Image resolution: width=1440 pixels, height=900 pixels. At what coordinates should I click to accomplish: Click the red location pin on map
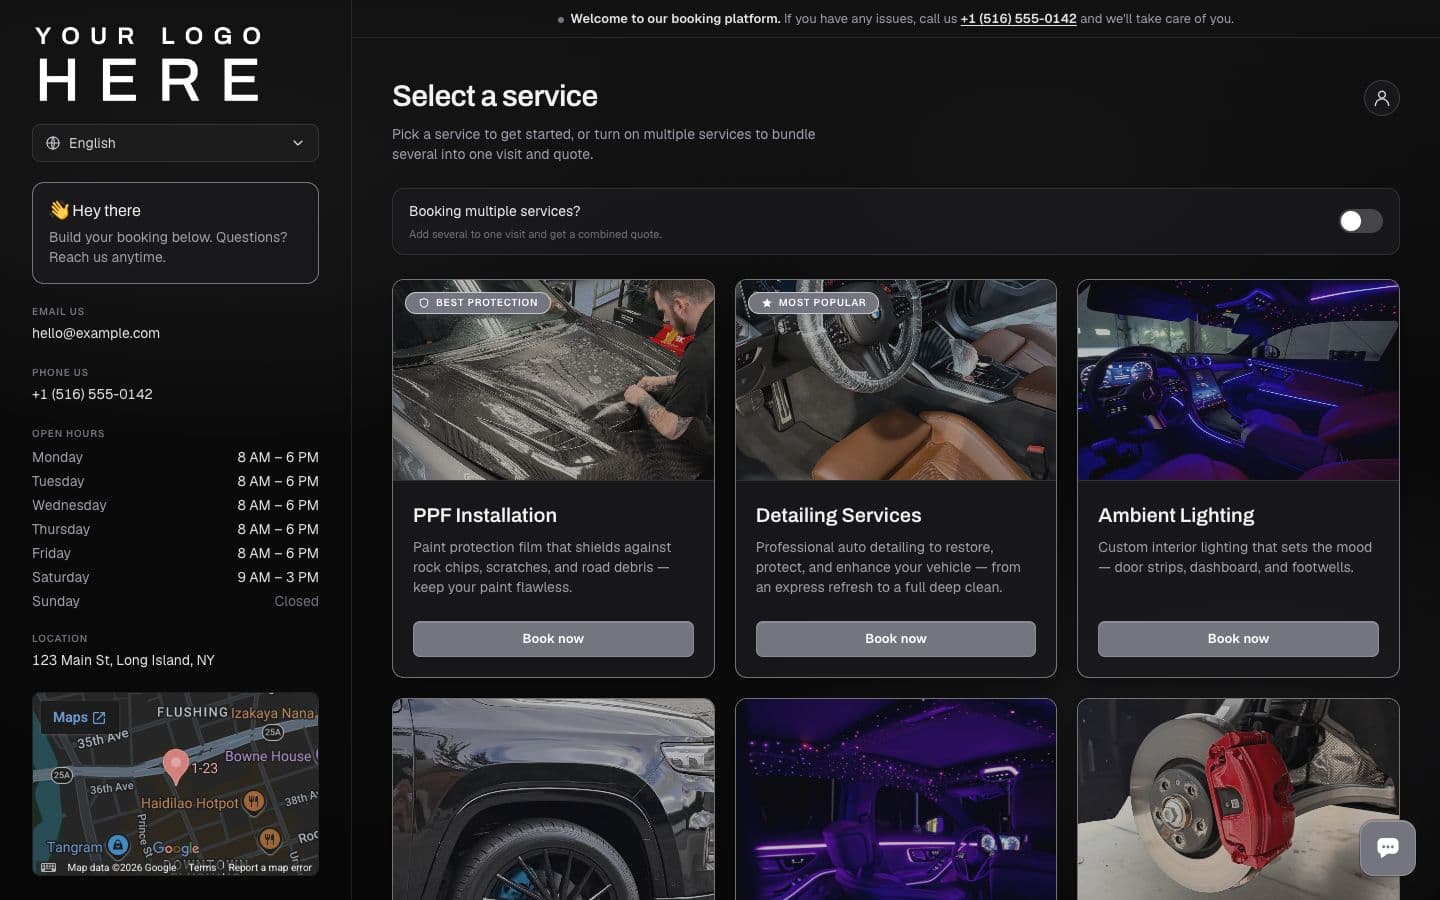pos(176,766)
